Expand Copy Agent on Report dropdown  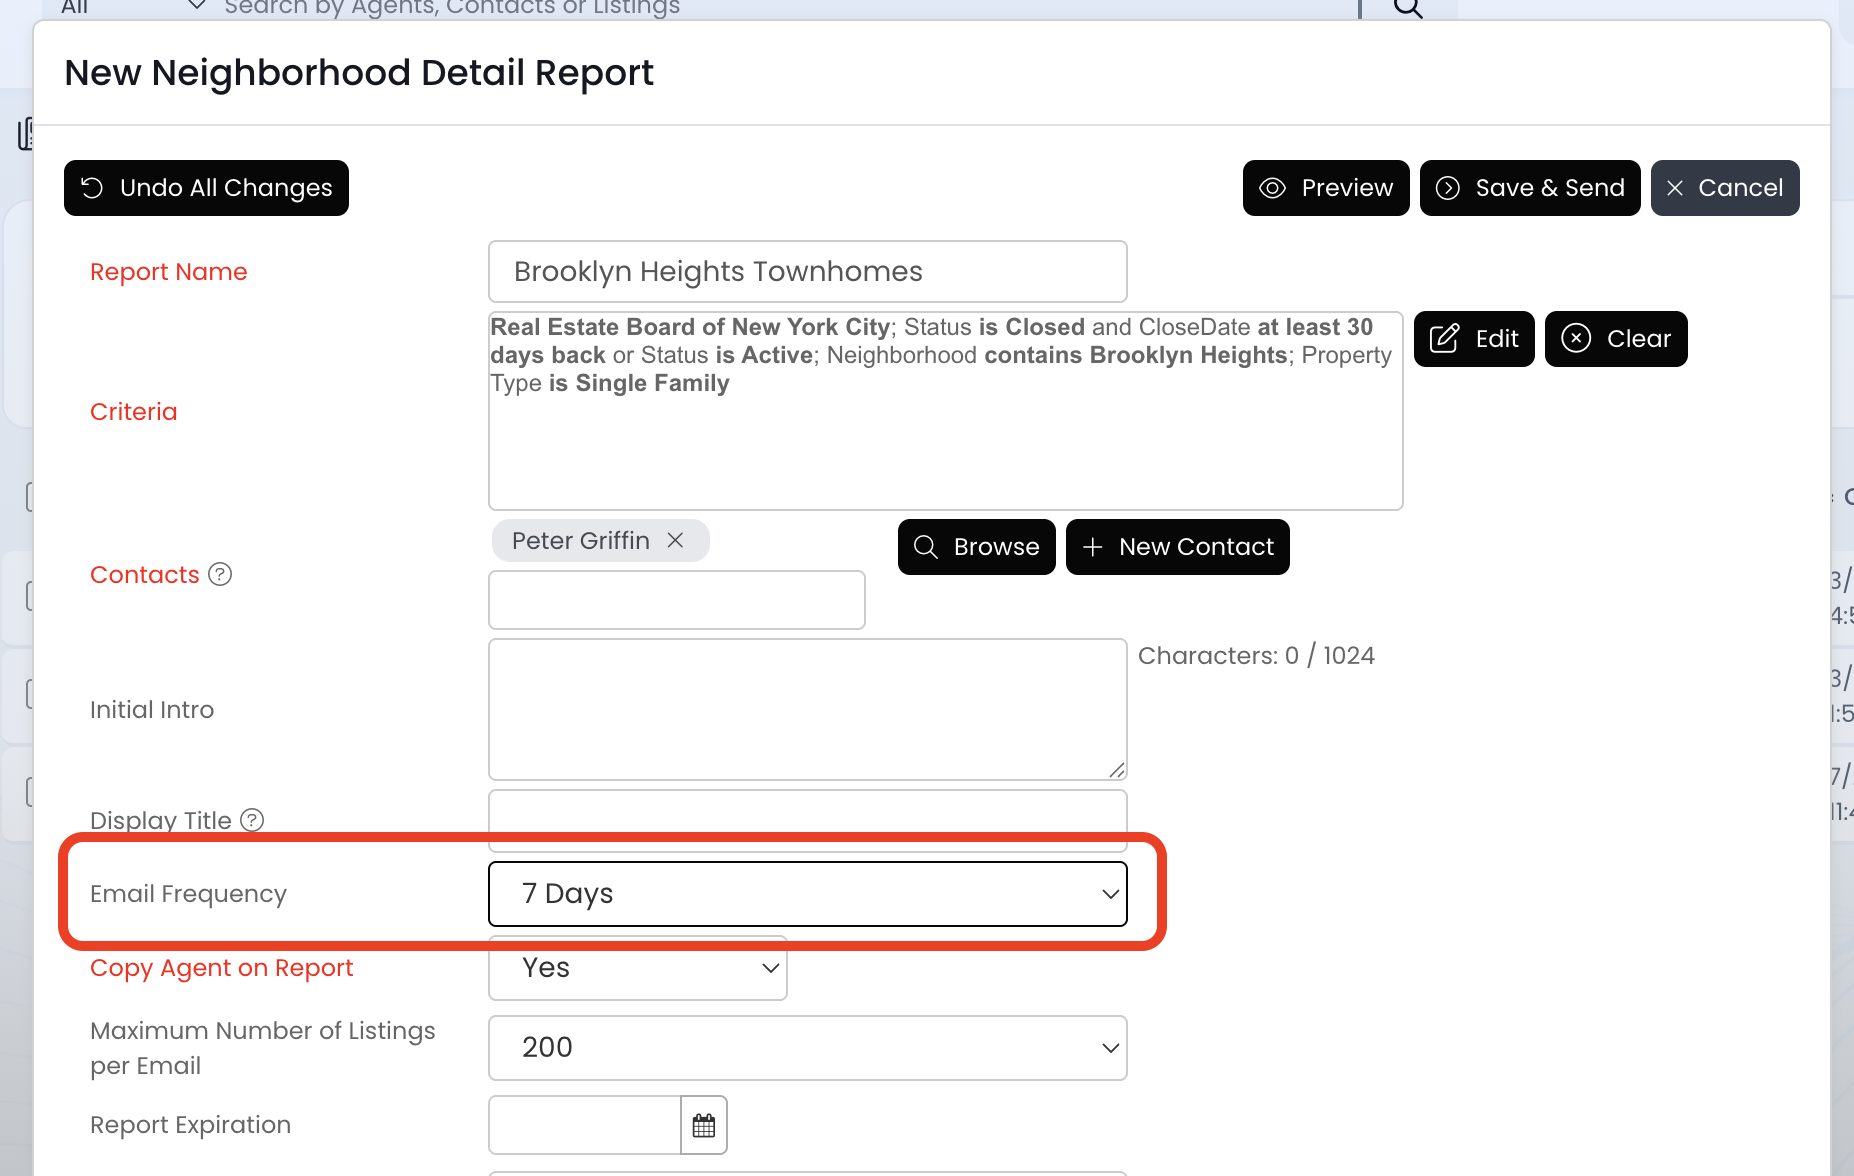[x=638, y=968]
